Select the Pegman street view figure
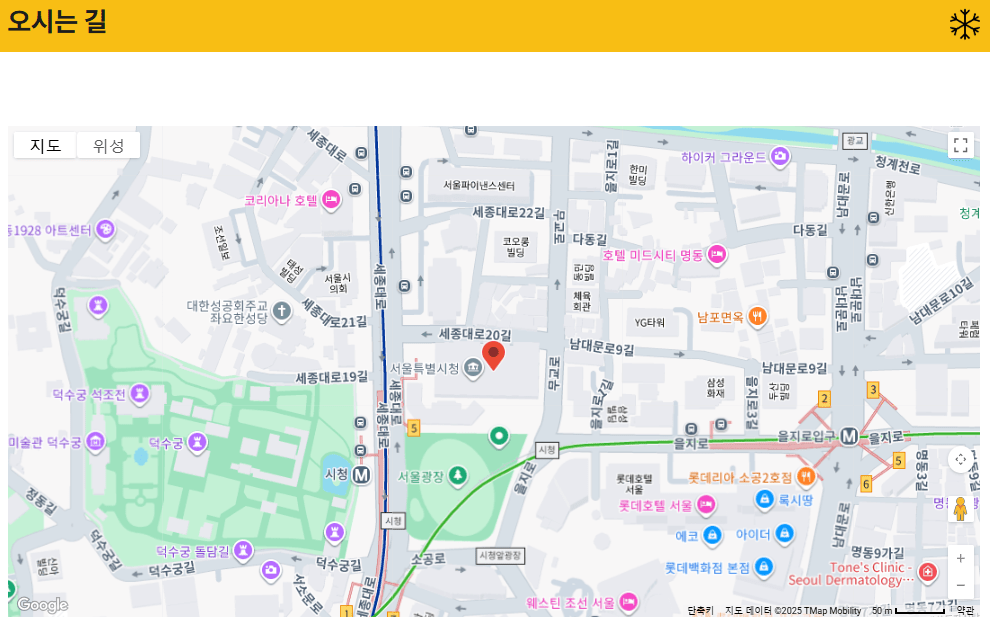 960,510
